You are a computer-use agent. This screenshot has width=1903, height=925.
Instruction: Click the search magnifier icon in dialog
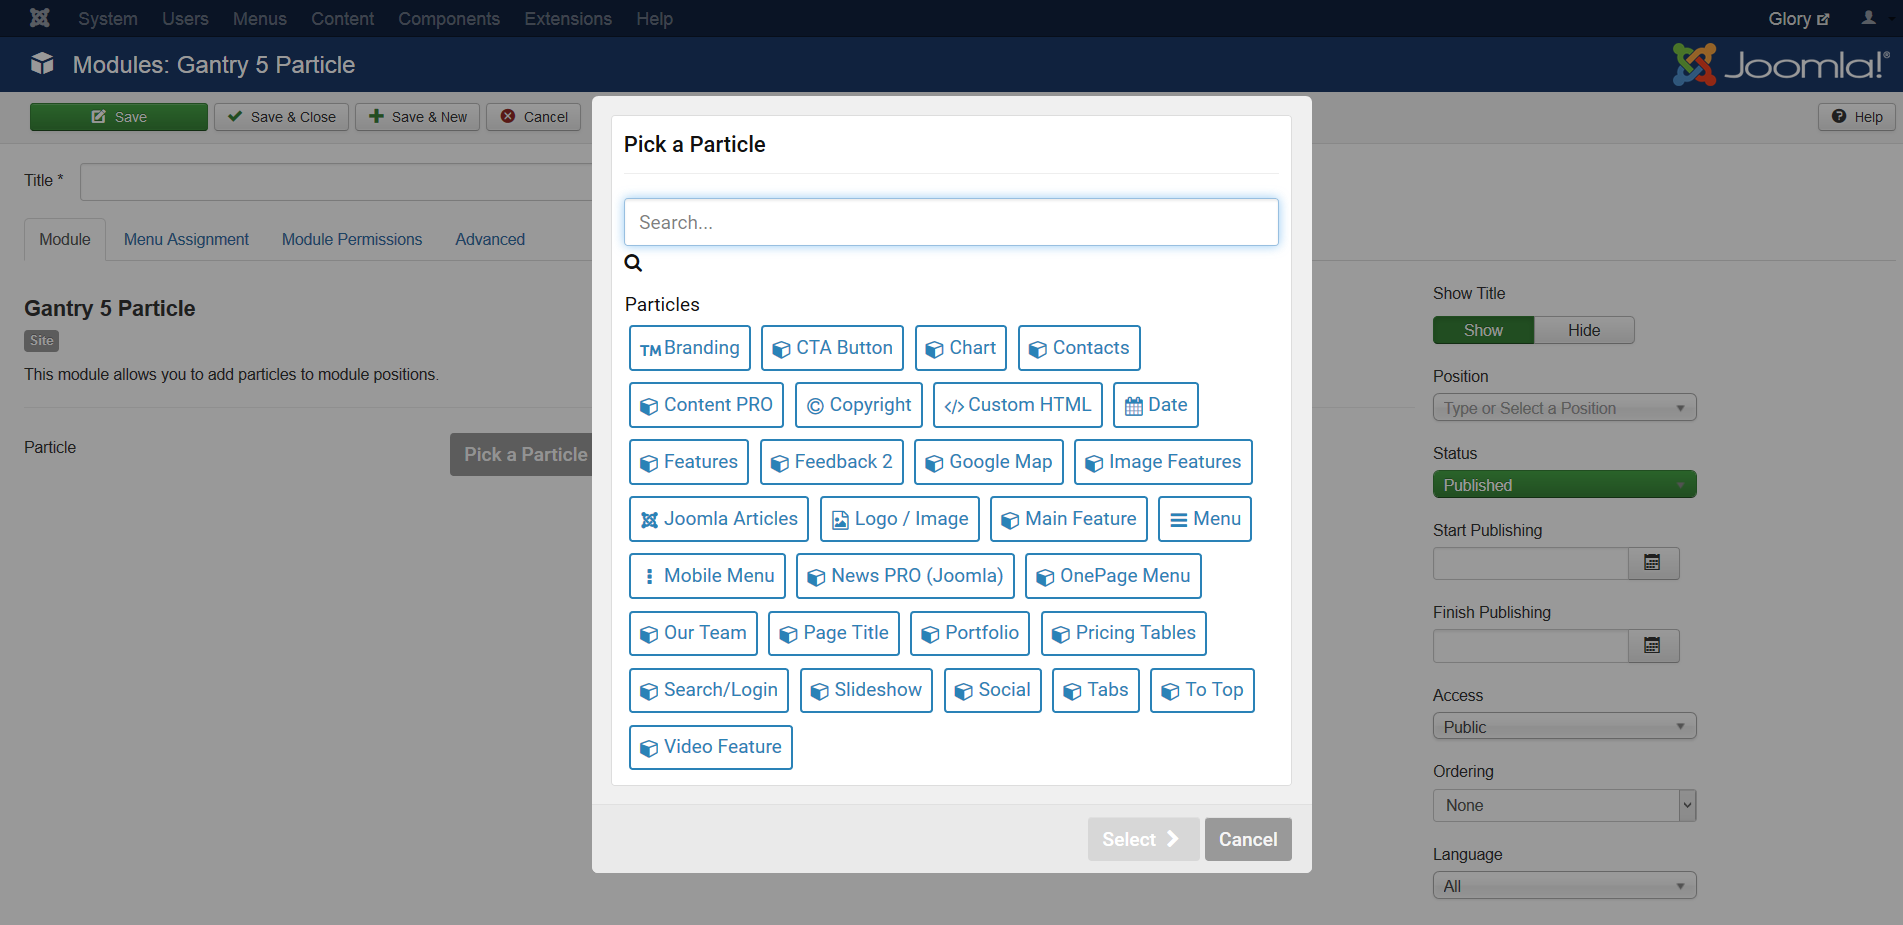633,263
